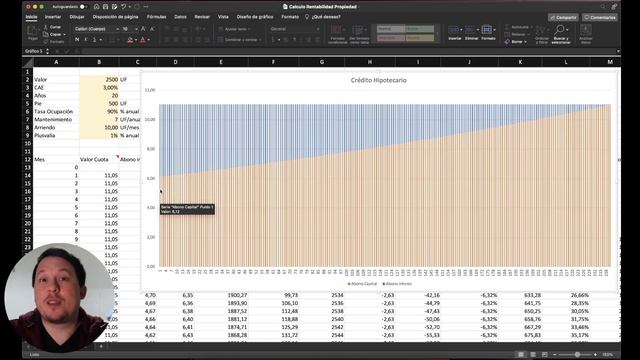Open the Copiar dropdown arrow

pyautogui.click(x=64, y=34)
